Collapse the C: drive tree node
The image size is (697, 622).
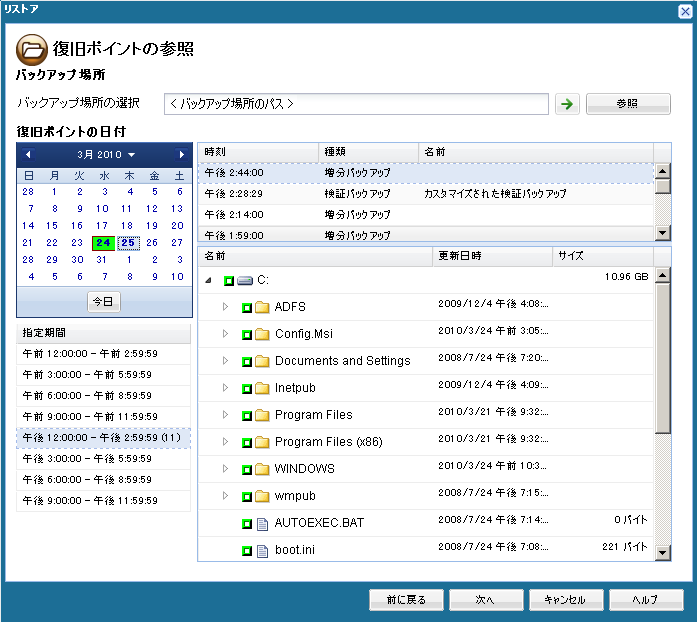[208, 281]
